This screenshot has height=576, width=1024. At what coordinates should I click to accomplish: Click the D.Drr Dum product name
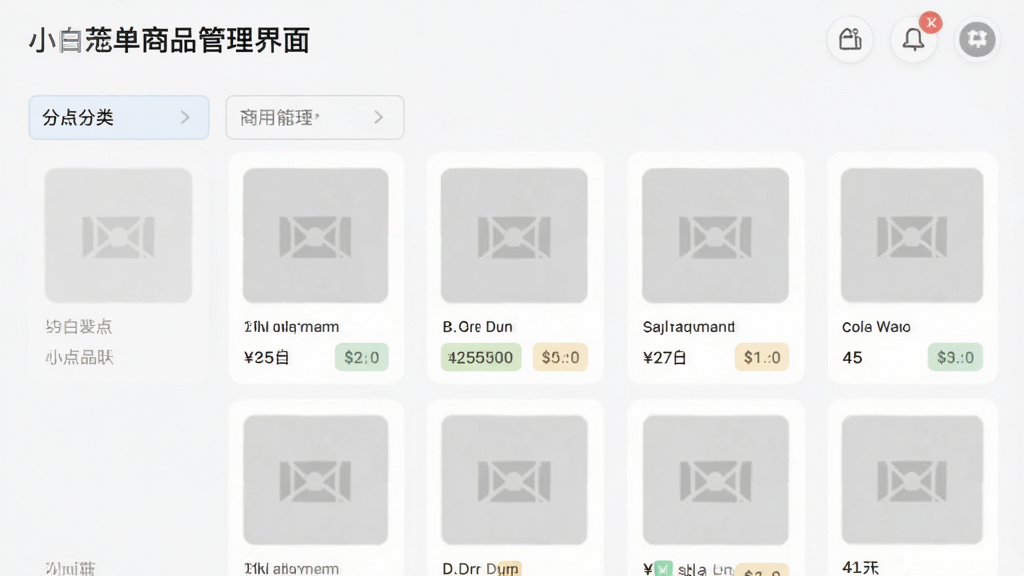(x=481, y=569)
